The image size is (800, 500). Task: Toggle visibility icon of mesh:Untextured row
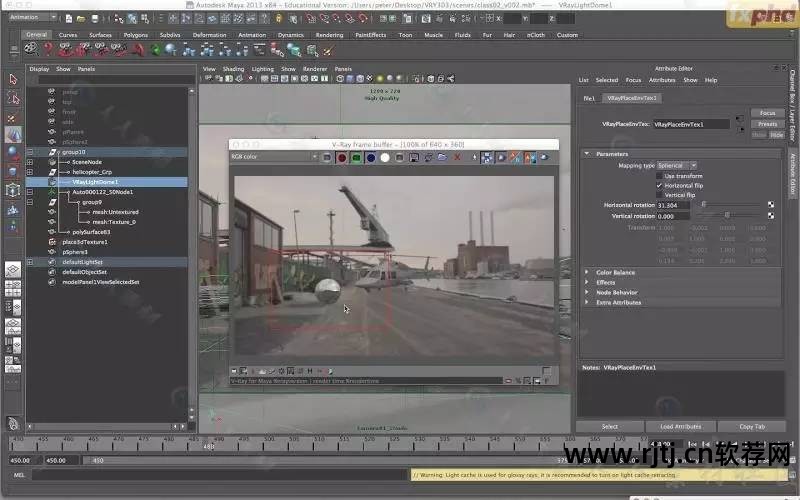click(x=52, y=212)
